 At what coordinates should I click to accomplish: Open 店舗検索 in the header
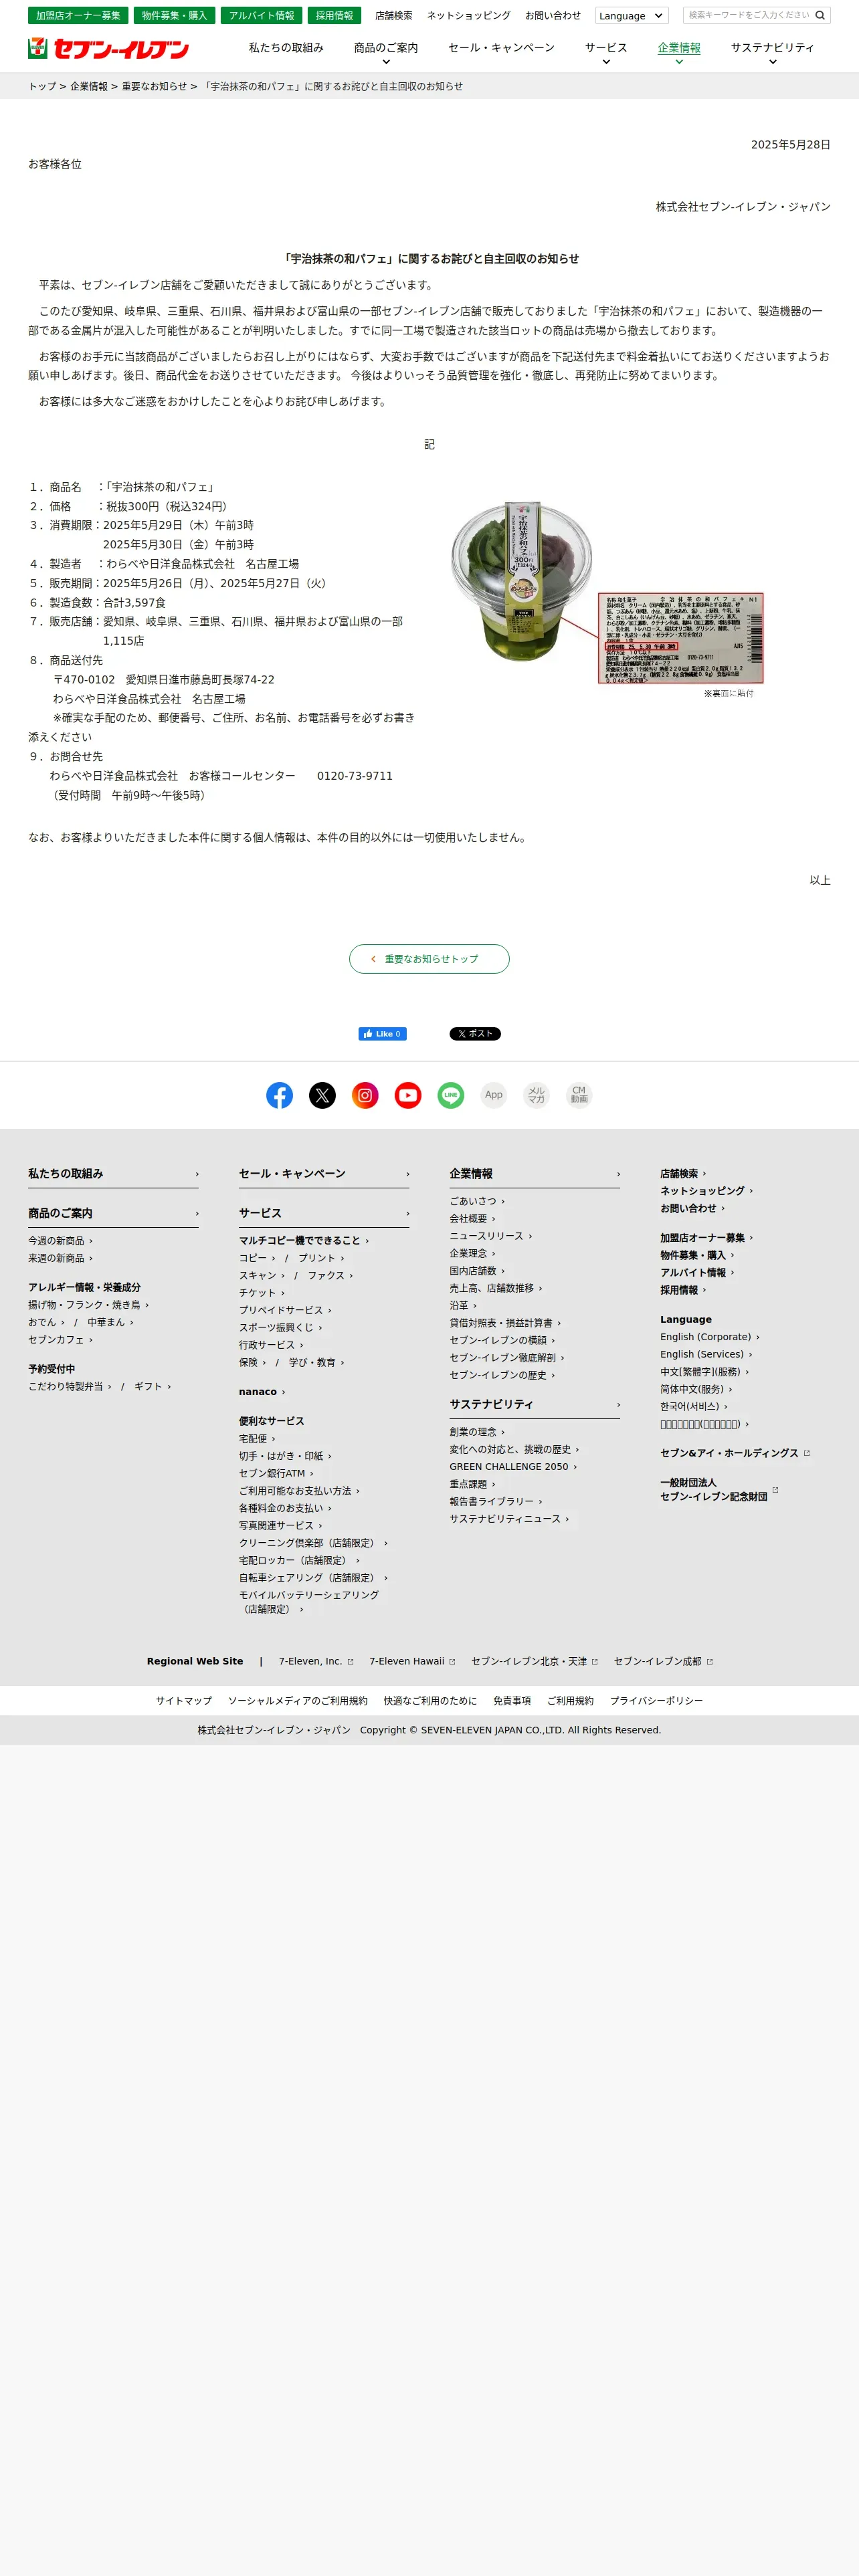[x=393, y=16]
